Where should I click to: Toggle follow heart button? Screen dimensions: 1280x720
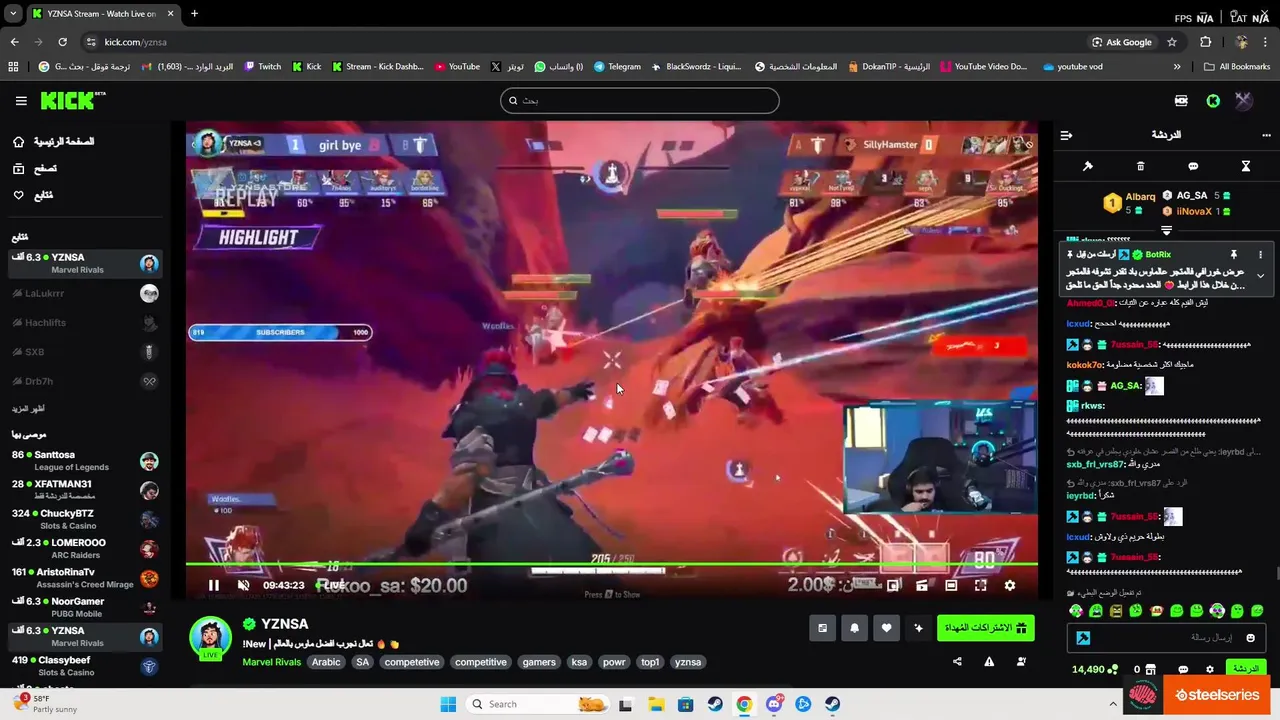[886, 628]
